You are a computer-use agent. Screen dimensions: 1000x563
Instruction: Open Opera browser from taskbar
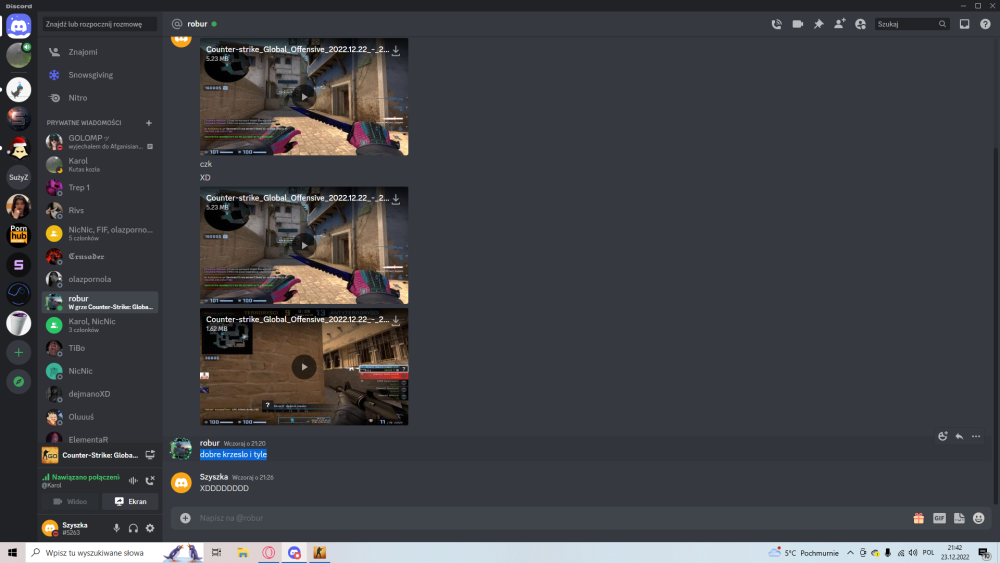tap(268, 553)
